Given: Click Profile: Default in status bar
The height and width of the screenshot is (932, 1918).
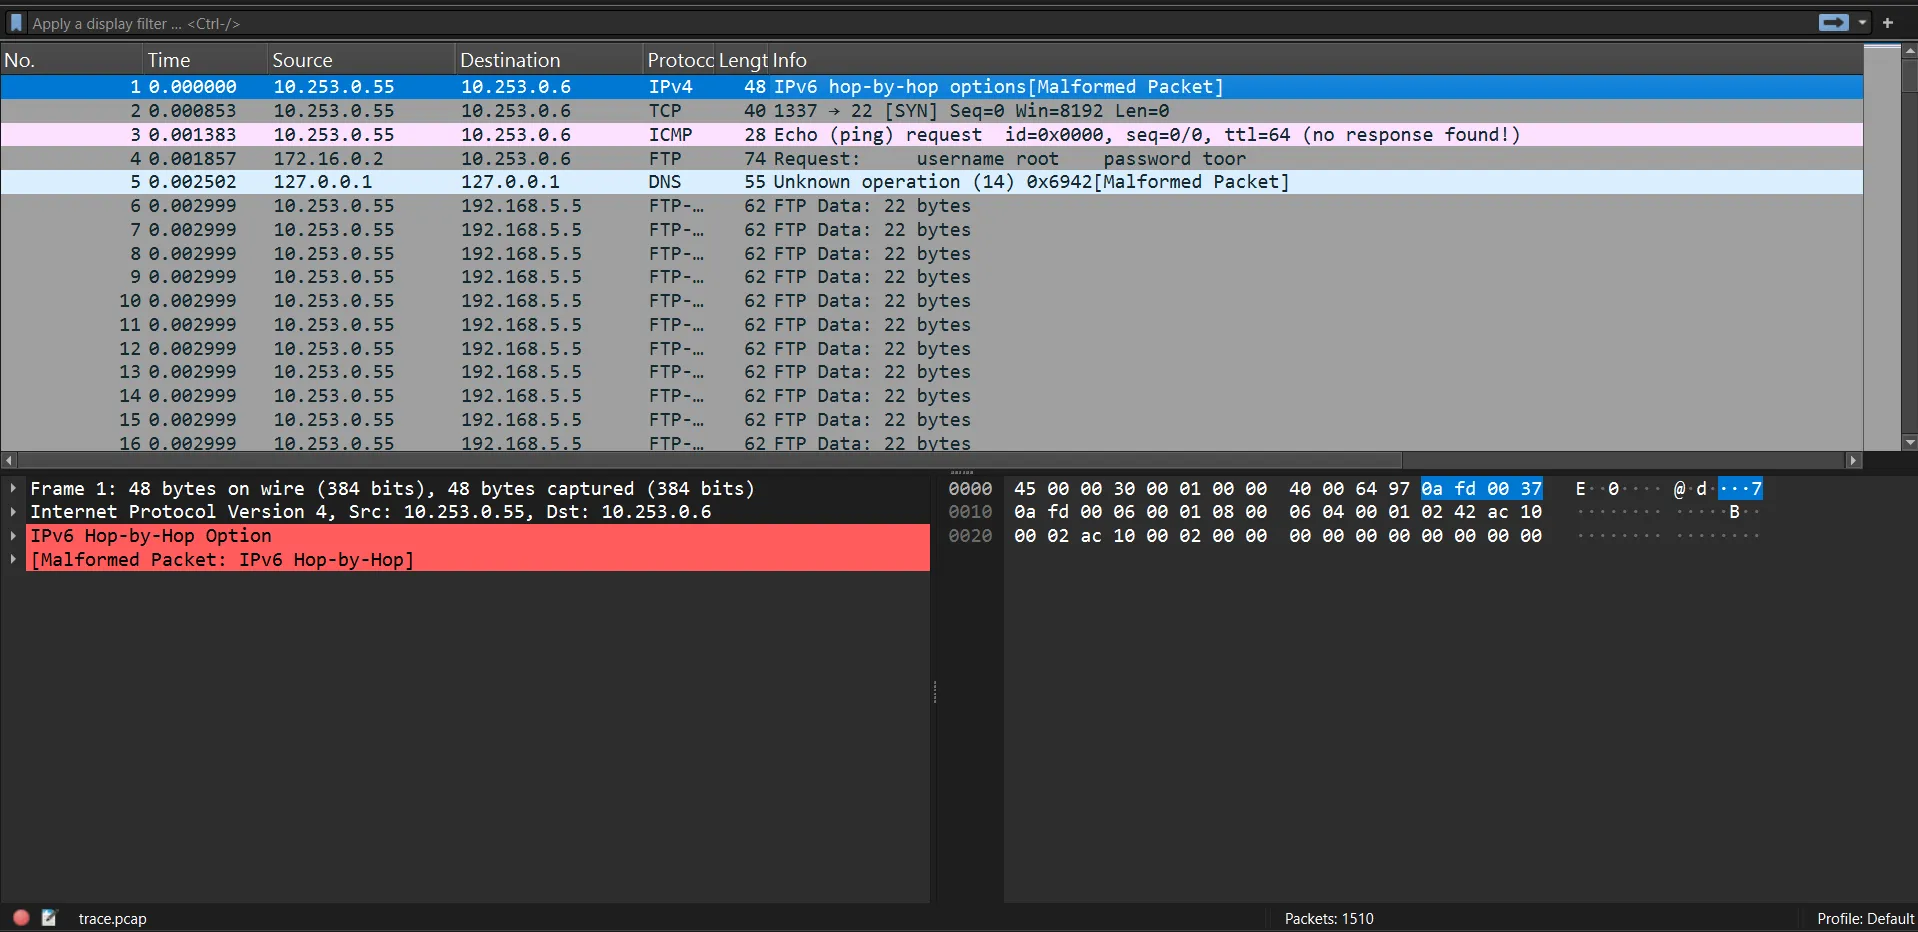Looking at the screenshot, I should pyautogui.click(x=1864, y=918).
